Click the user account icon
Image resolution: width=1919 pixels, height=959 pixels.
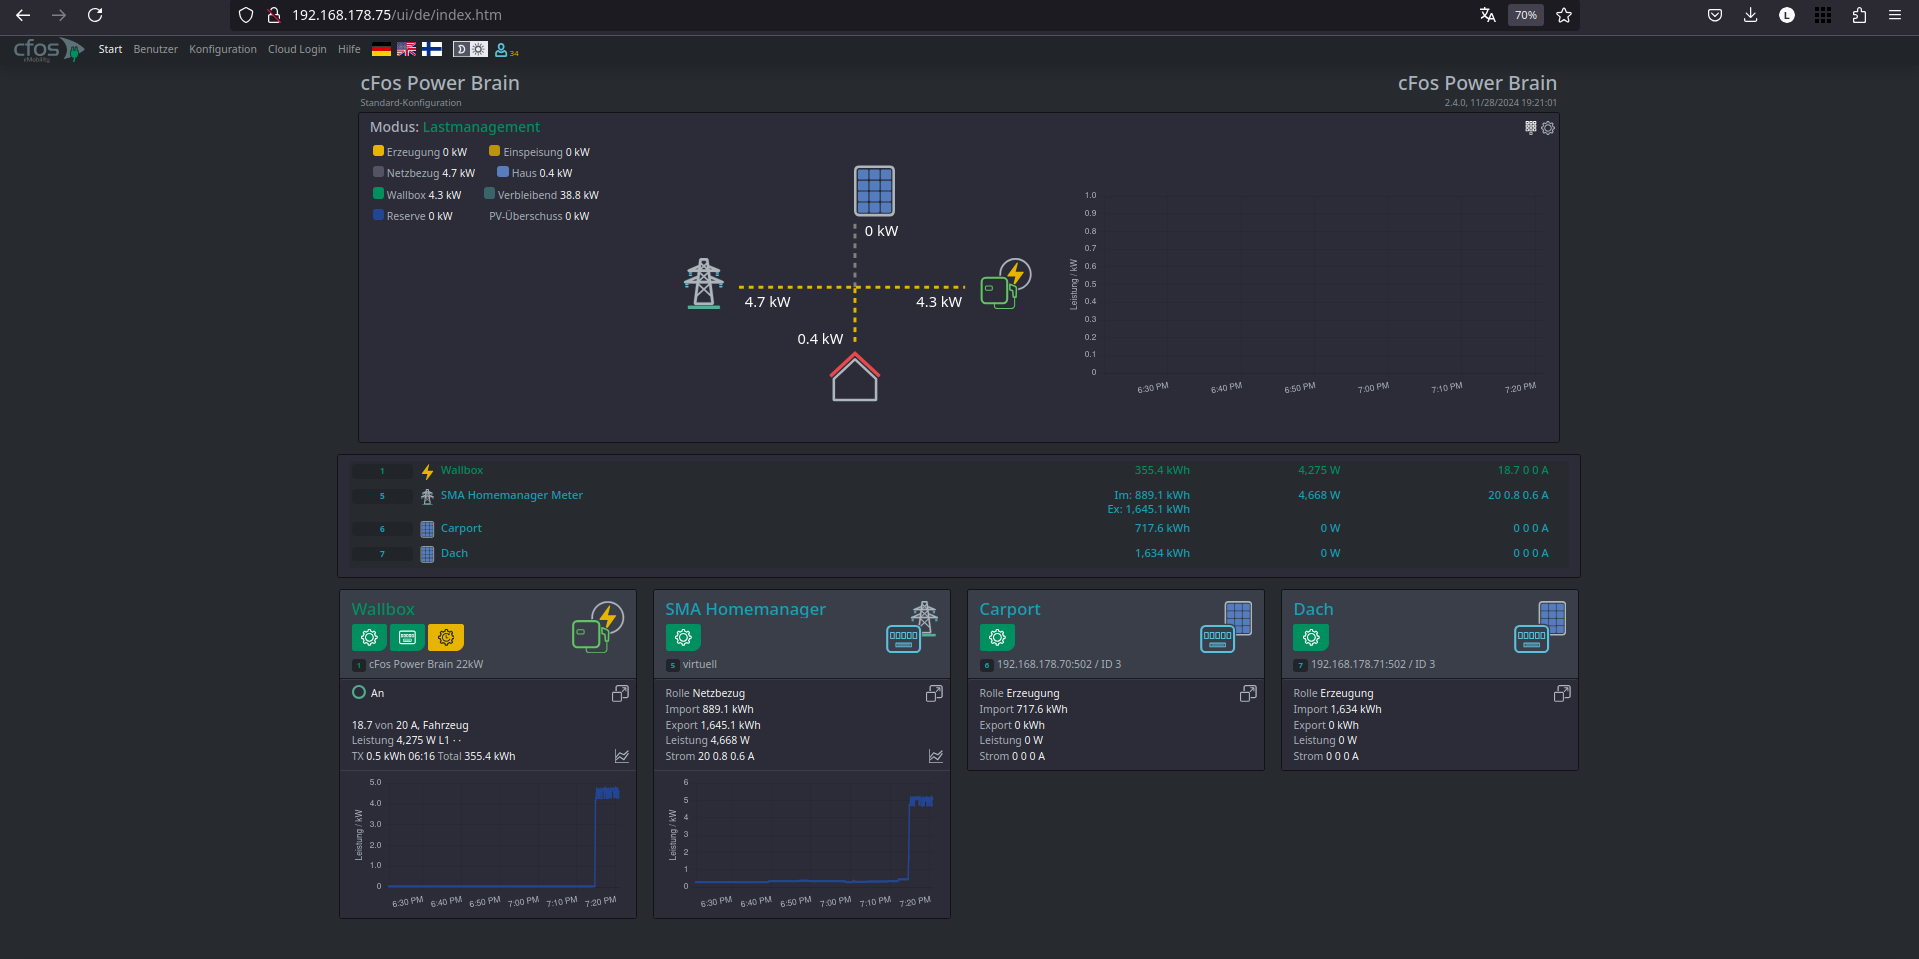[x=501, y=49]
